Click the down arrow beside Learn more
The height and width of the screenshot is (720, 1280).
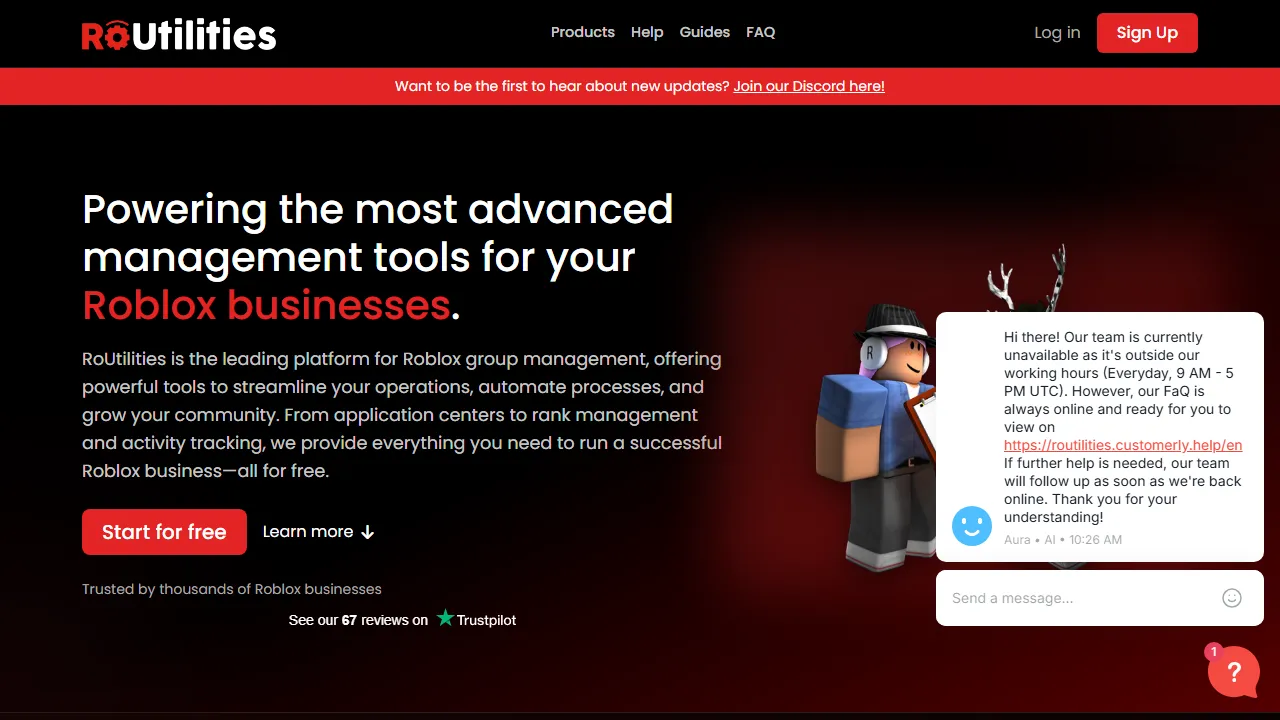coord(367,532)
